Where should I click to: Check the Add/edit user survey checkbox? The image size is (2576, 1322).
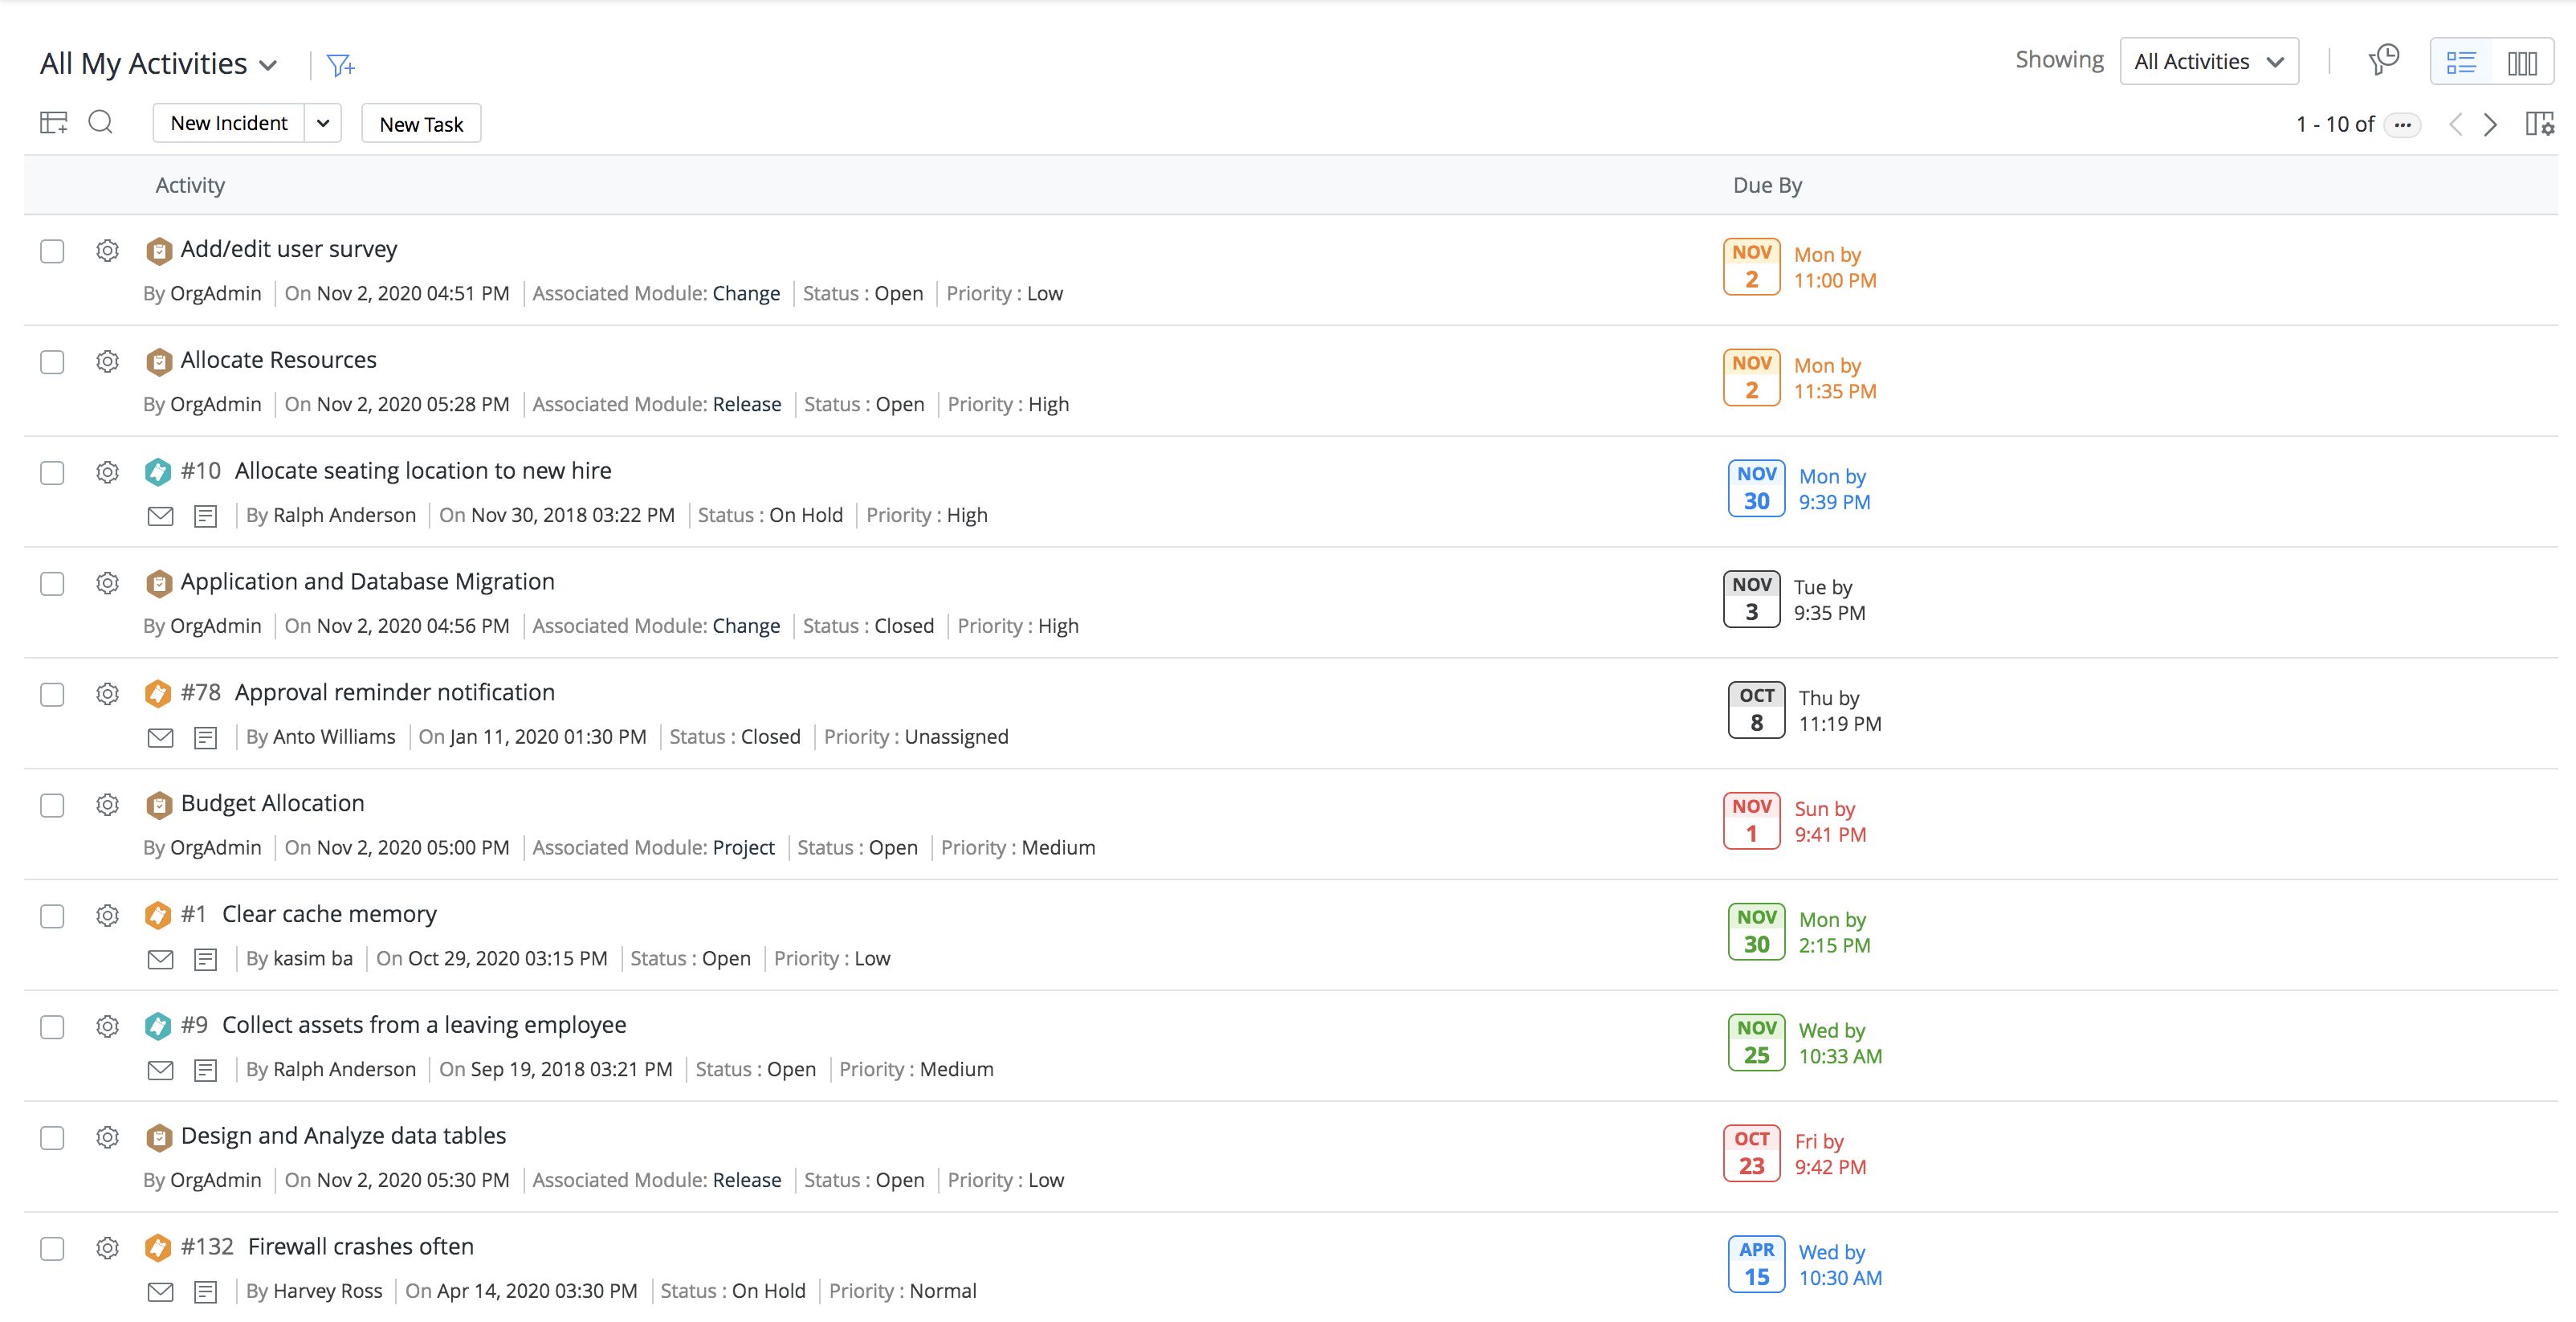point(52,251)
